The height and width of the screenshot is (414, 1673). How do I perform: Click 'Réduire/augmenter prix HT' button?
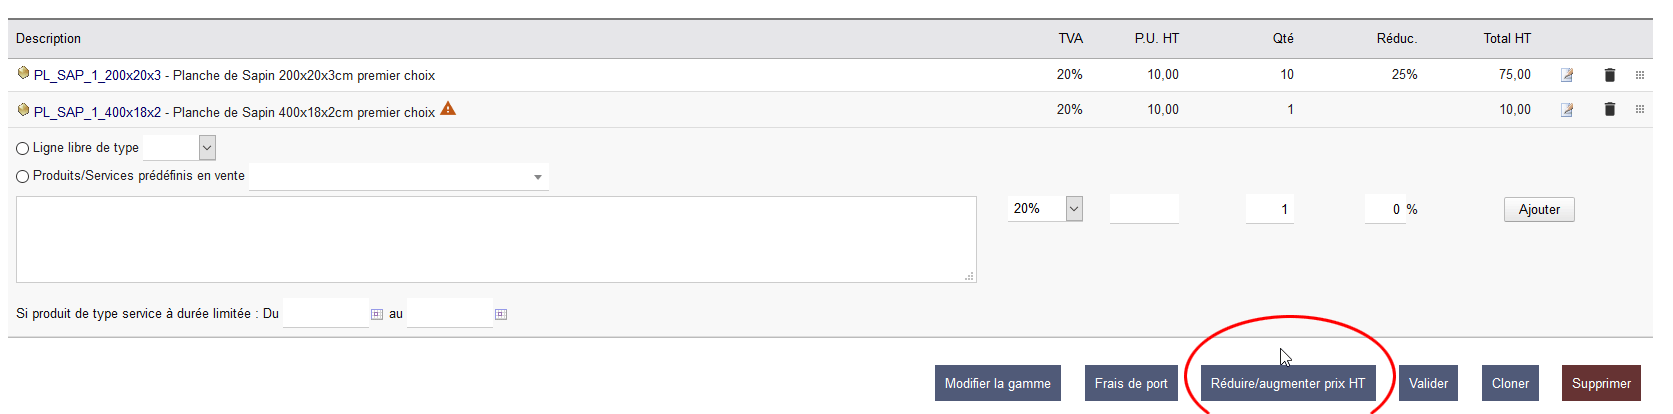1287,383
